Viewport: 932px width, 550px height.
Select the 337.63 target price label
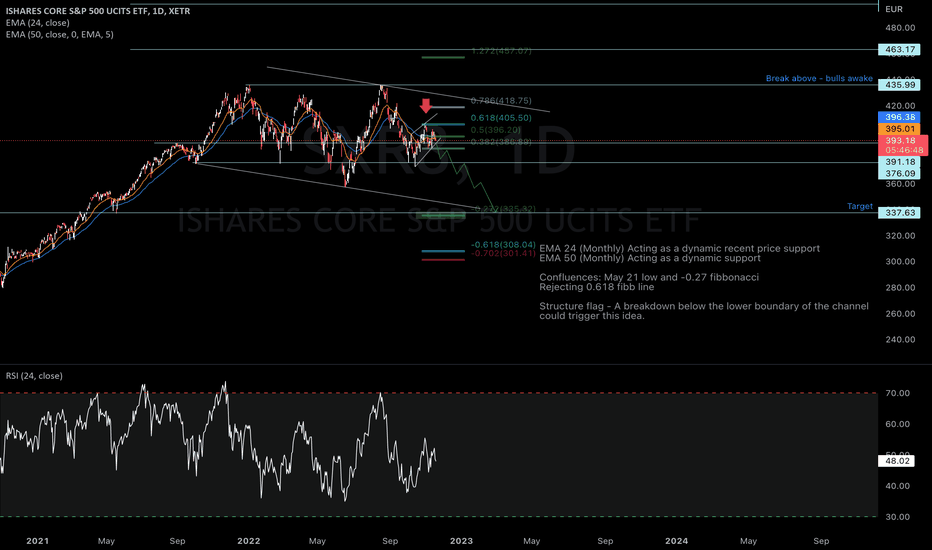[x=899, y=213]
